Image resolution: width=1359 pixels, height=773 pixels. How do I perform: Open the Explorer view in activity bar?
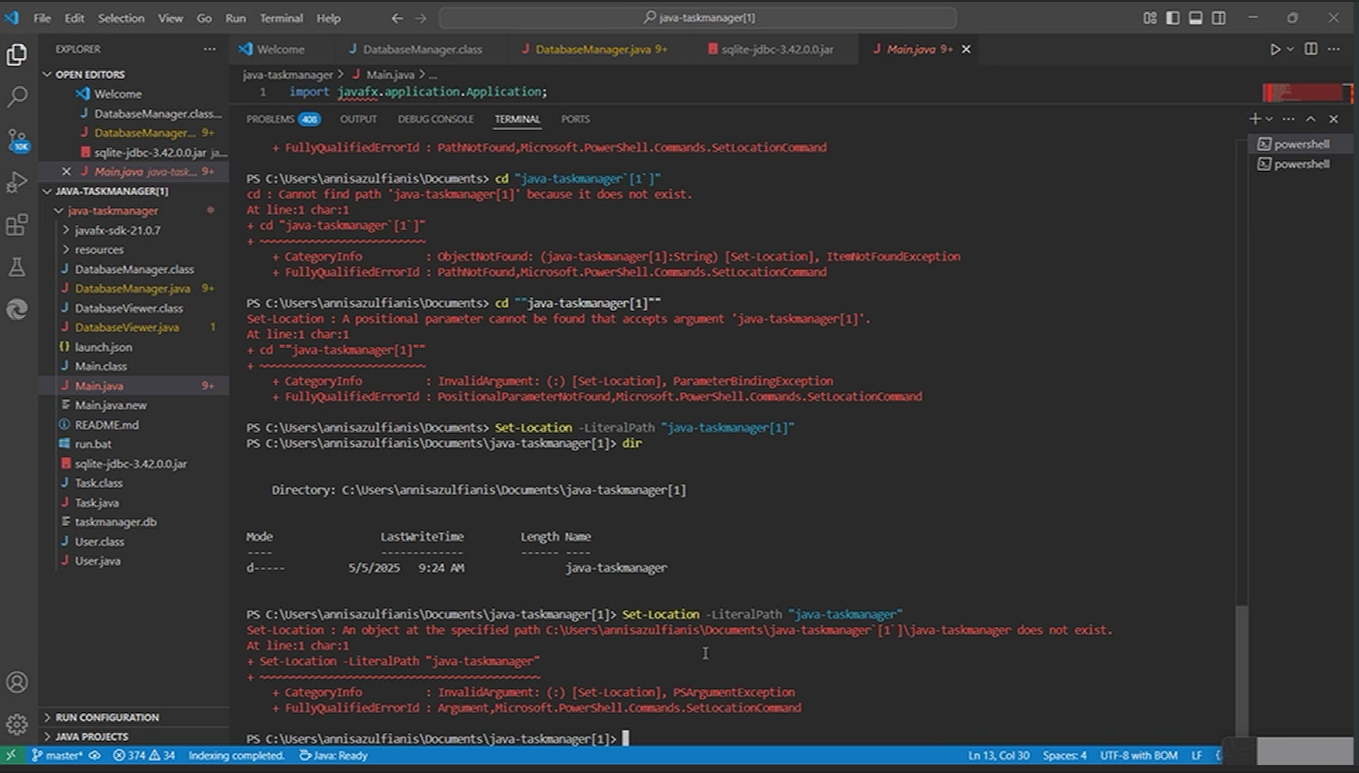pyautogui.click(x=17, y=55)
